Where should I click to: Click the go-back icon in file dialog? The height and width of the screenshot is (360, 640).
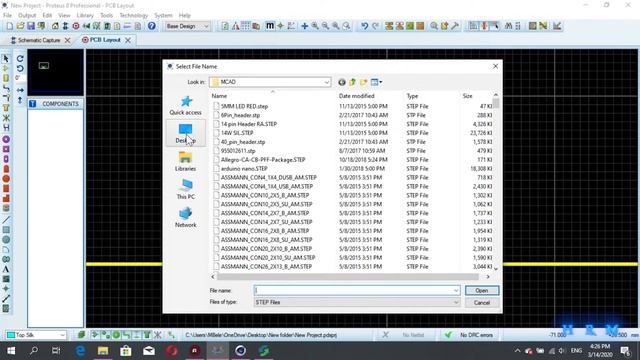tap(342, 82)
